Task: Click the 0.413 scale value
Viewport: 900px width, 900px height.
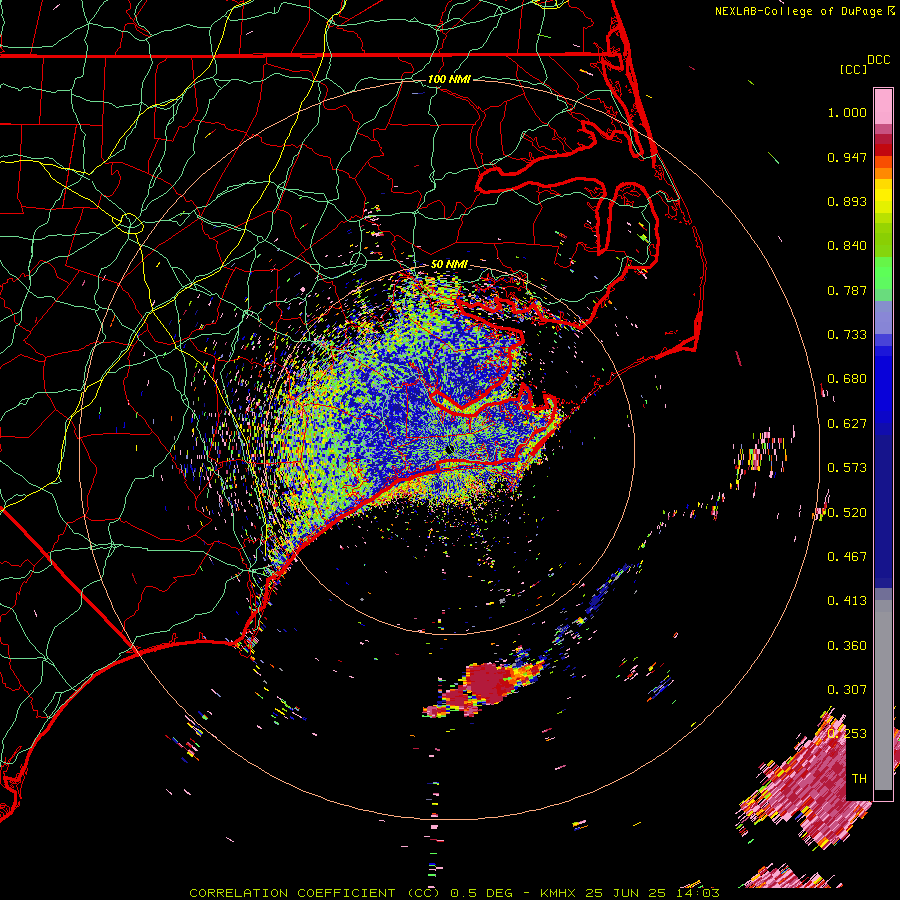Action: pyautogui.click(x=847, y=601)
